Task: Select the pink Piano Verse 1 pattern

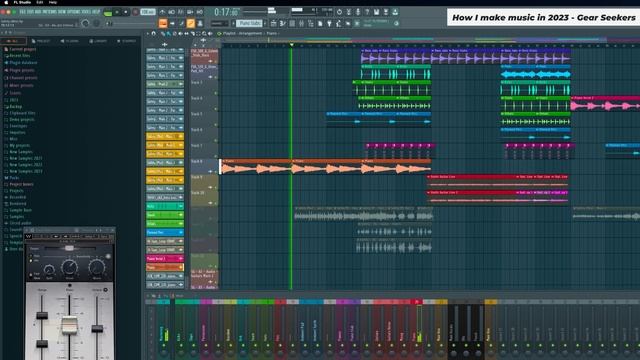Action: 165,259
